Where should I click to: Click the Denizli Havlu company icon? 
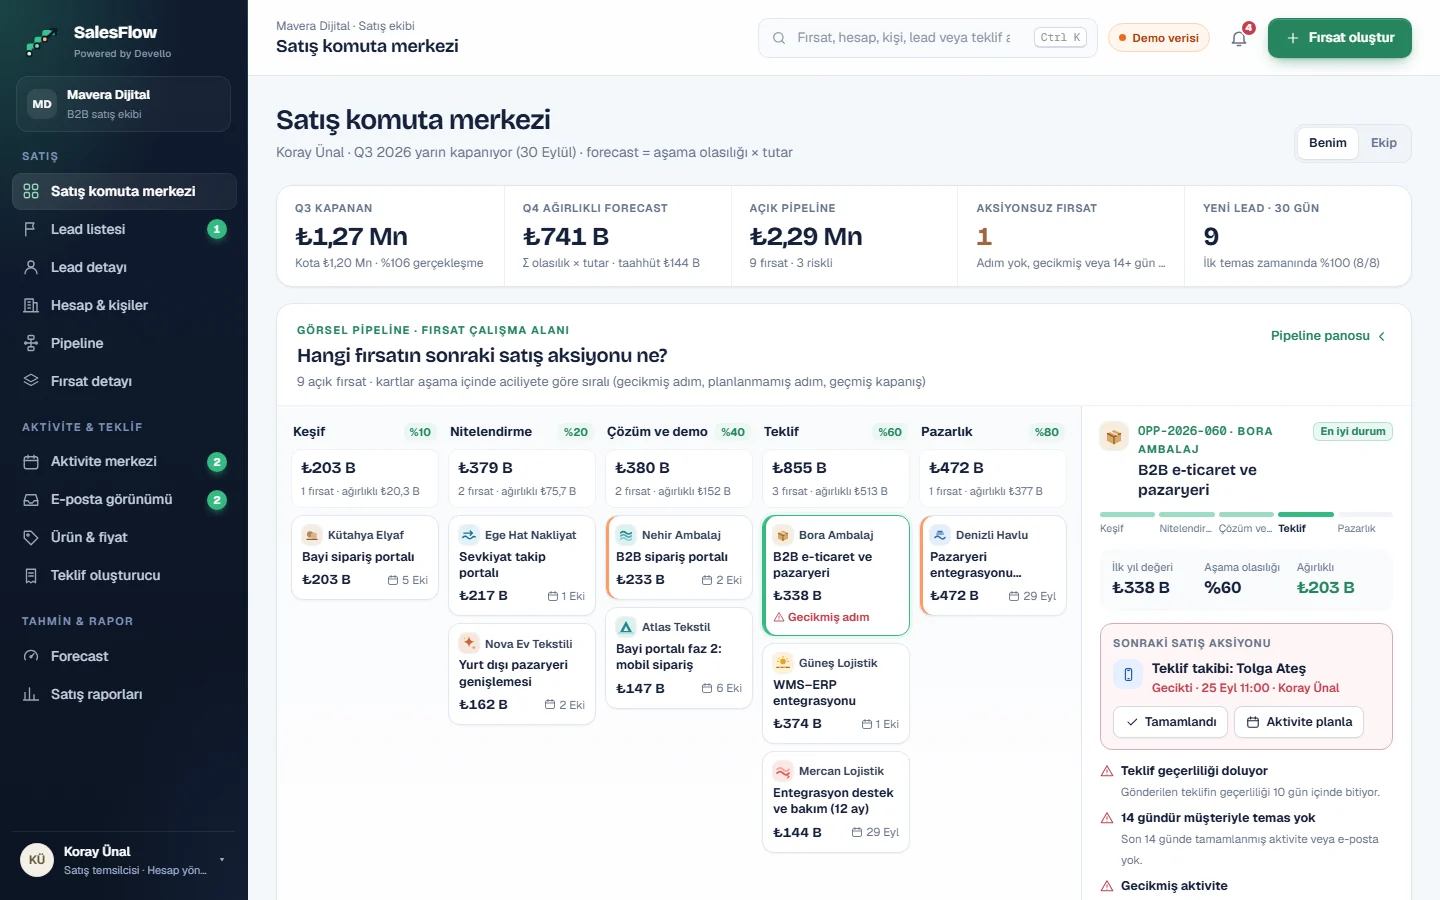[x=940, y=535]
